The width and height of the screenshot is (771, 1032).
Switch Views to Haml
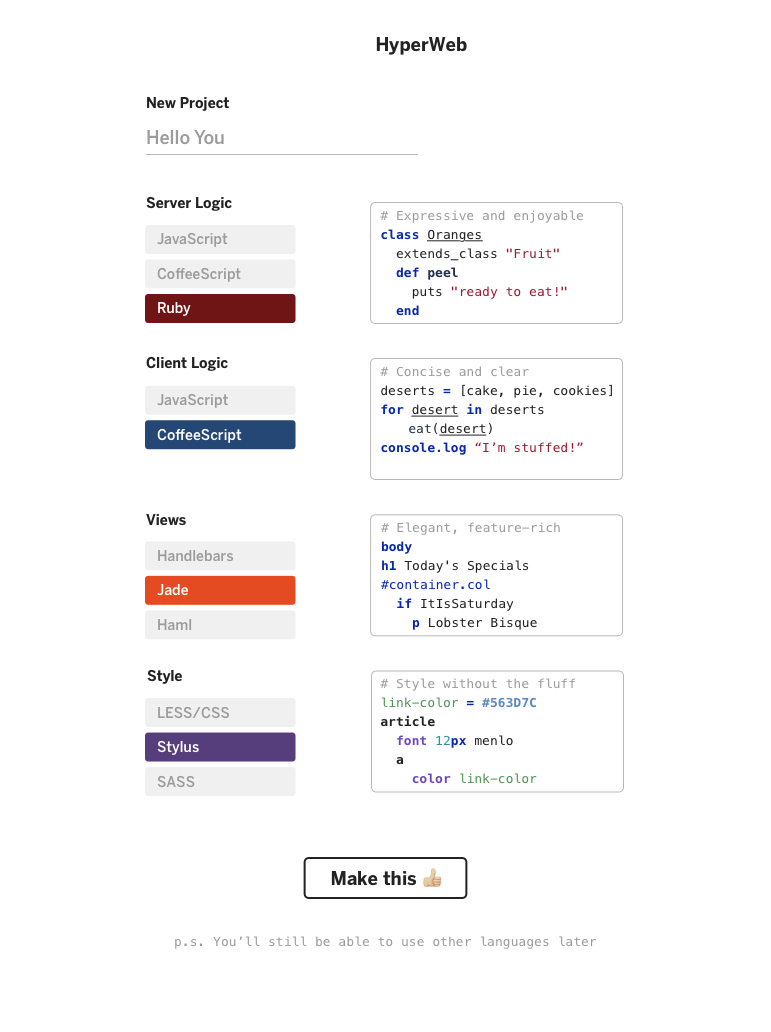point(220,625)
